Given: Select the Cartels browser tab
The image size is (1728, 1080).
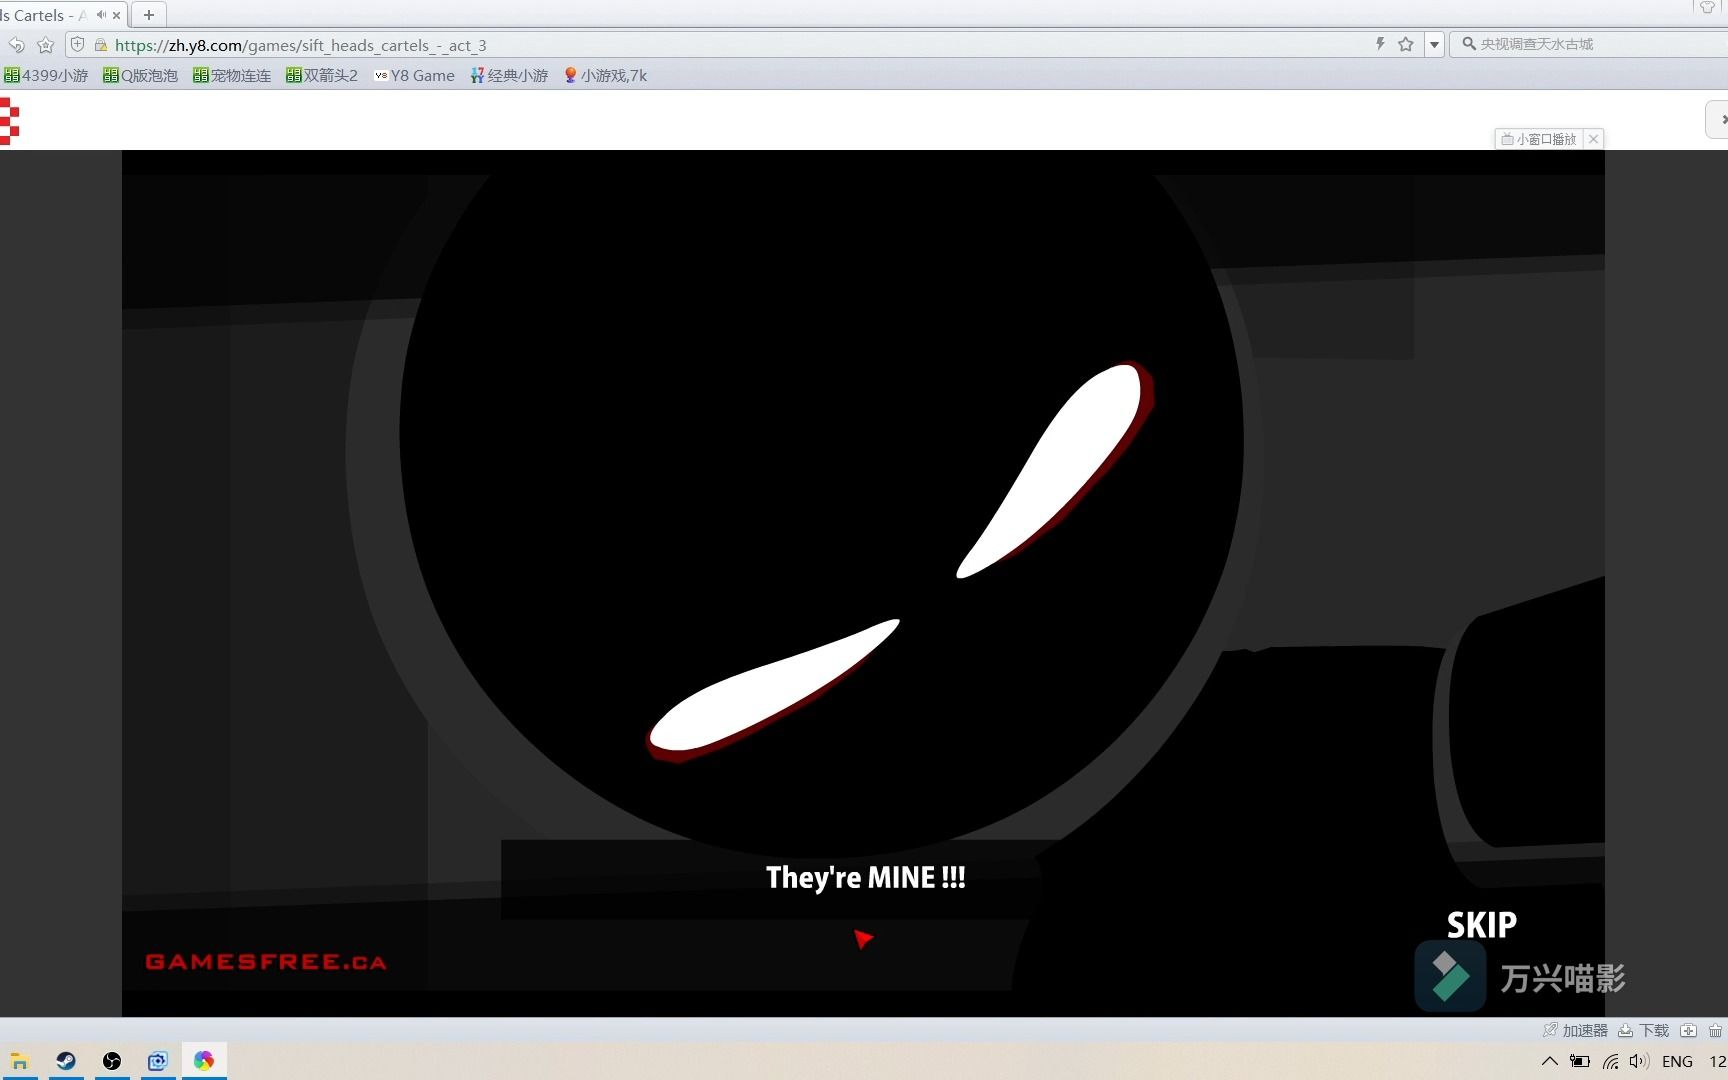Looking at the screenshot, I should [x=45, y=15].
